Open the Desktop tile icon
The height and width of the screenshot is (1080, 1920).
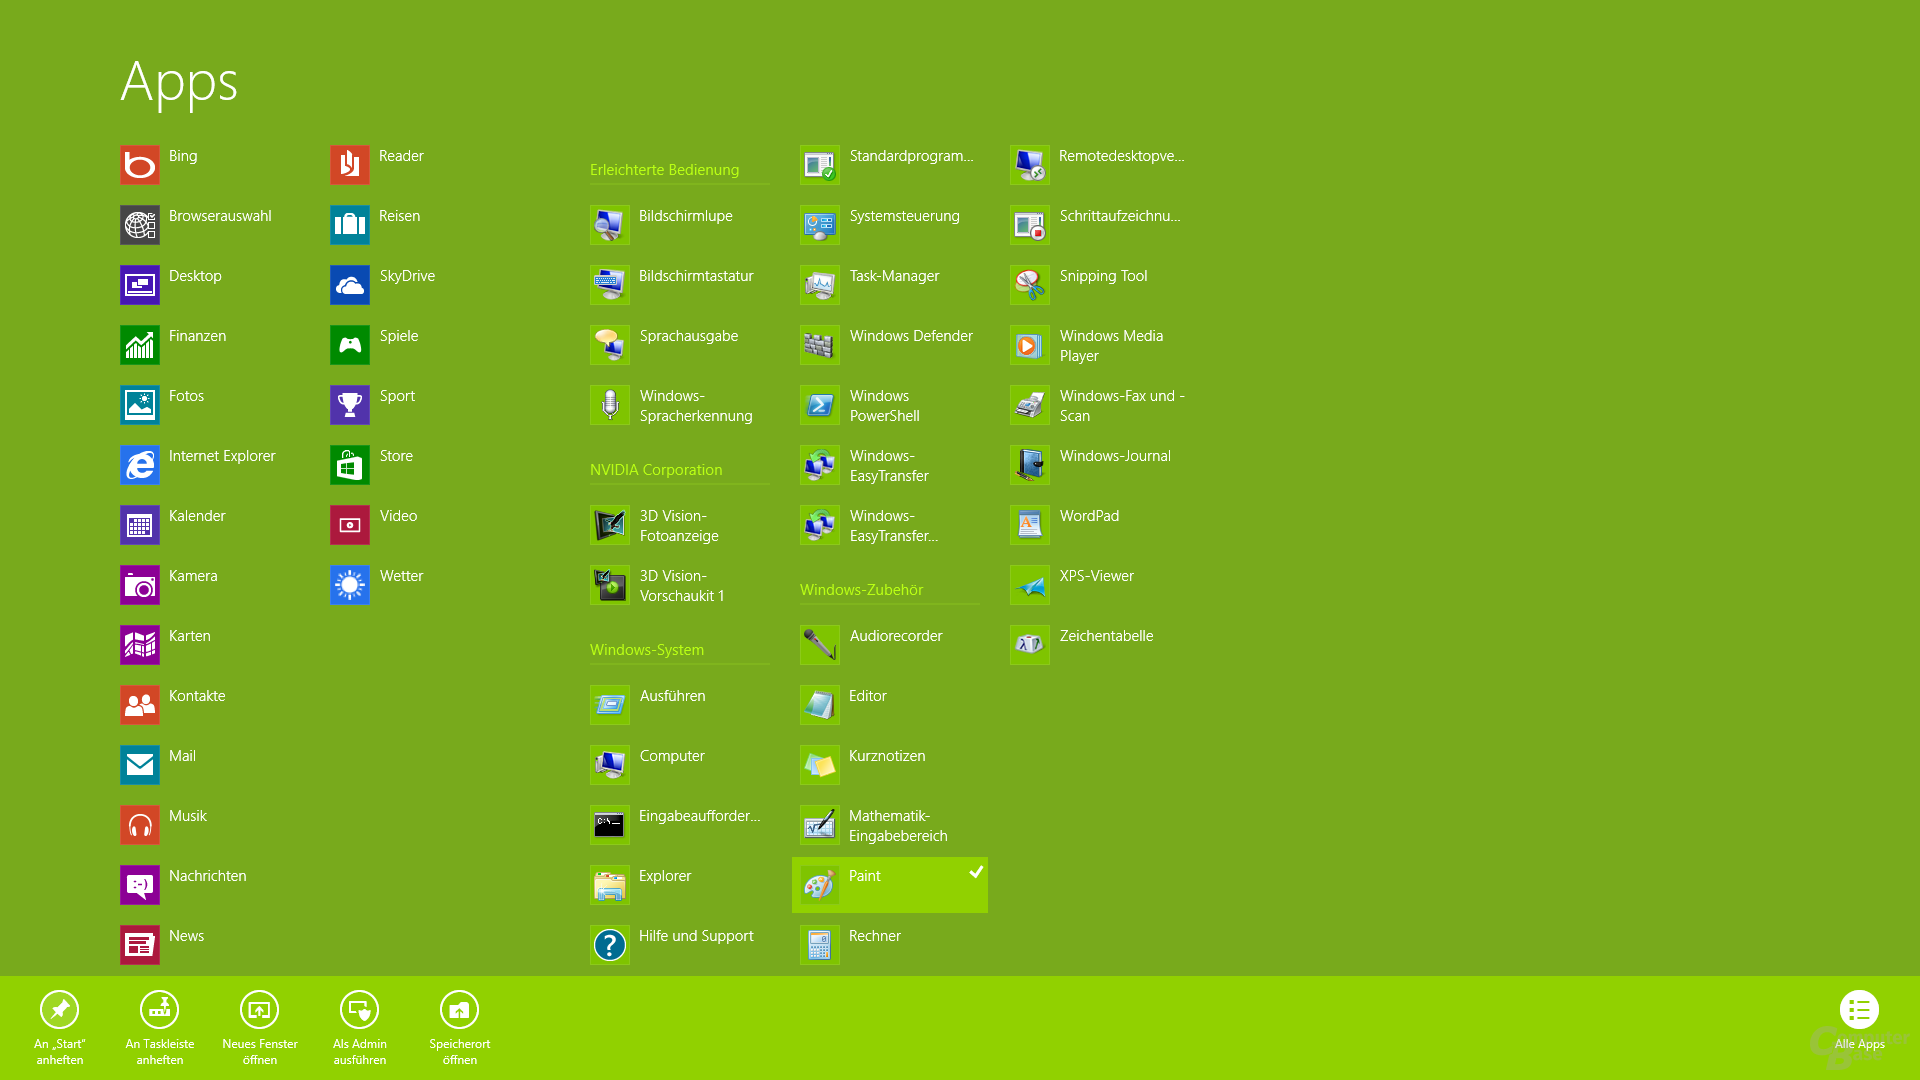(139, 285)
